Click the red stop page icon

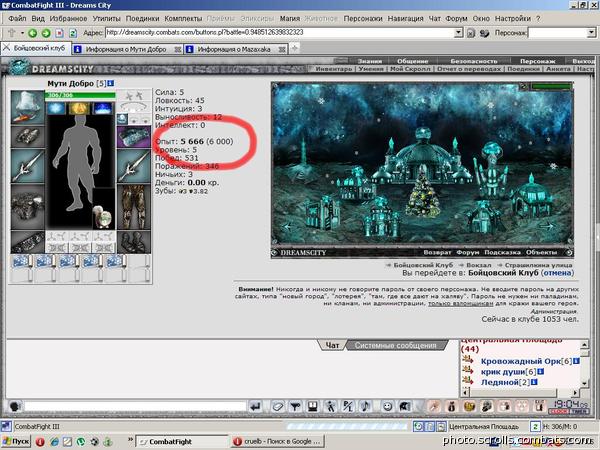59,33
